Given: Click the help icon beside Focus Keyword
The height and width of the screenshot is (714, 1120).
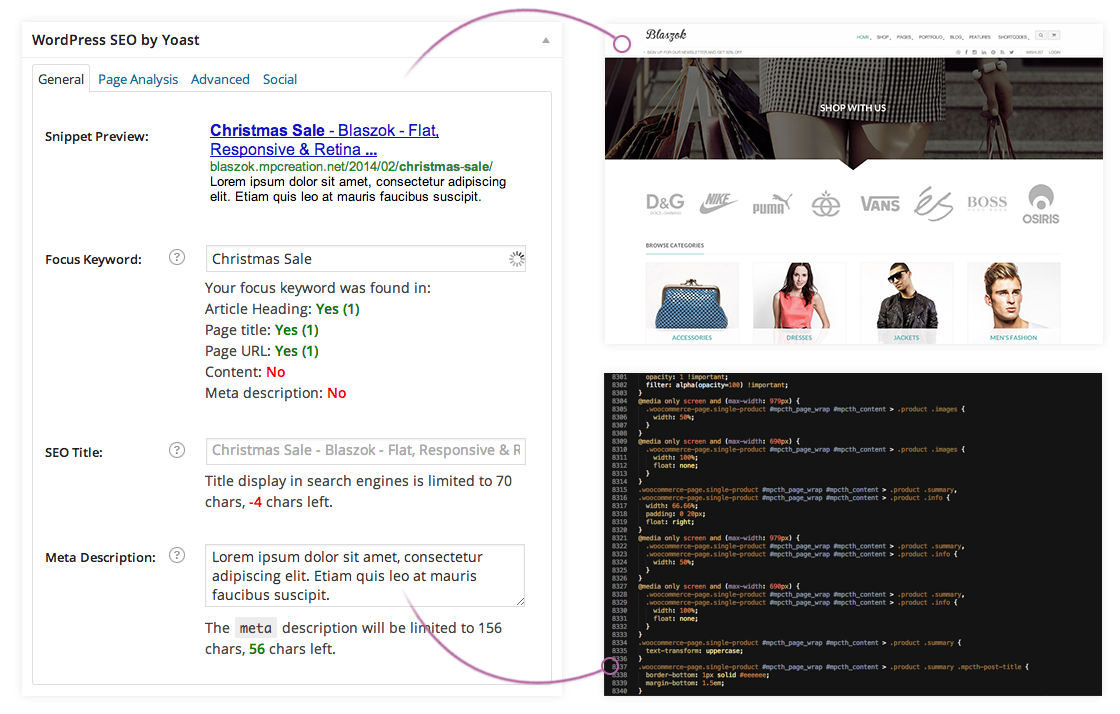Looking at the screenshot, I should 177,258.
